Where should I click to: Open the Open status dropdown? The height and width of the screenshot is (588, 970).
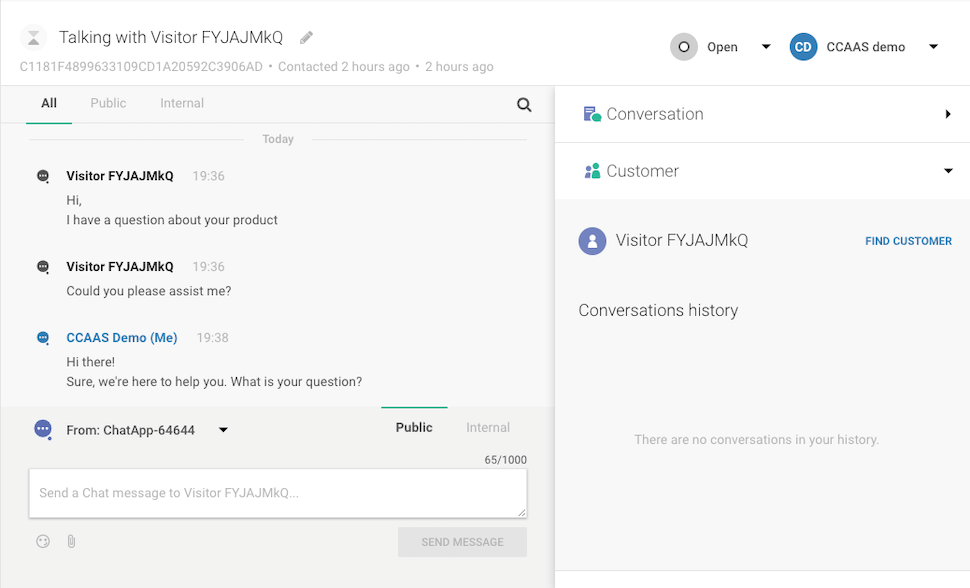765,47
